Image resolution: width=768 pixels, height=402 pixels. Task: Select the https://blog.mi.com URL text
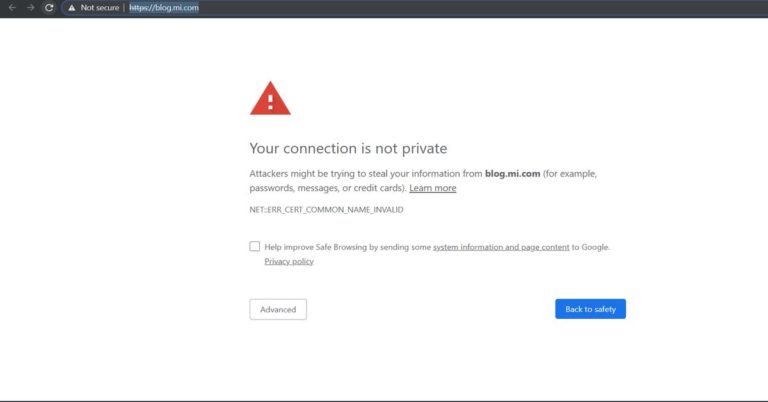pos(164,8)
